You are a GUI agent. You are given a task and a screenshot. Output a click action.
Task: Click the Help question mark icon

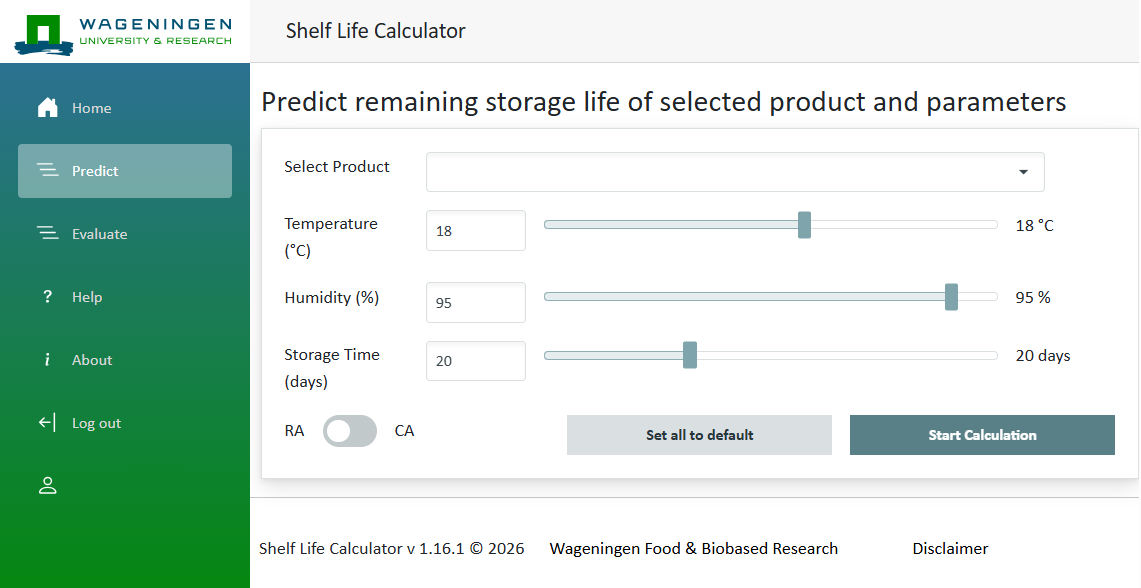pyautogui.click(x=47, y=297)
